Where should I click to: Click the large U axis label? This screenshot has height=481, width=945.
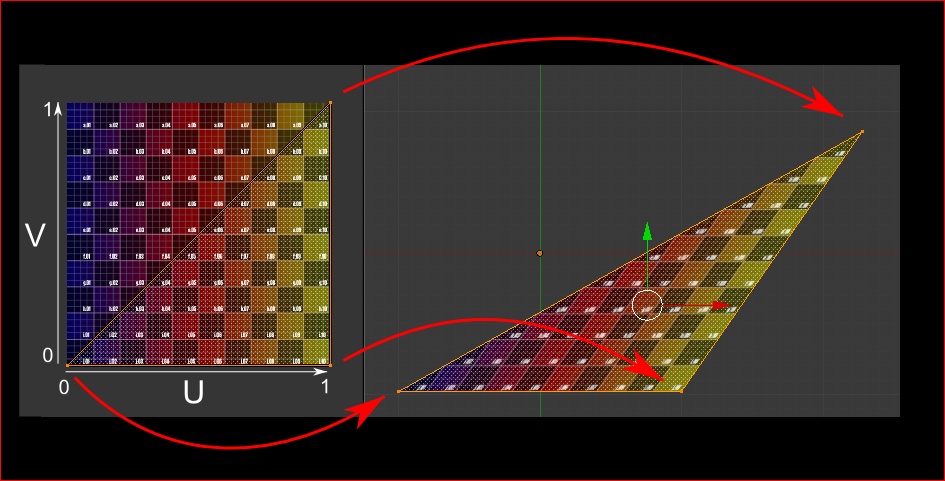click(x=193, y=393)
